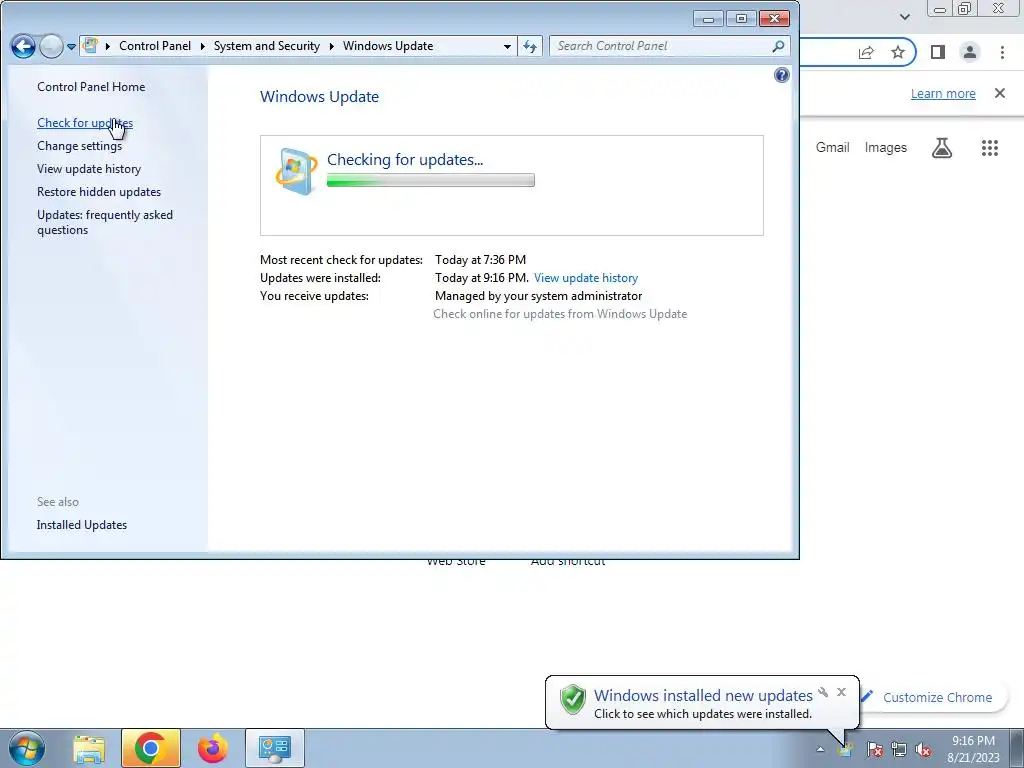The image size is (1024, 768).
Task: Open taskbar clock showing 9:16 PM
Action: [973, 749]
